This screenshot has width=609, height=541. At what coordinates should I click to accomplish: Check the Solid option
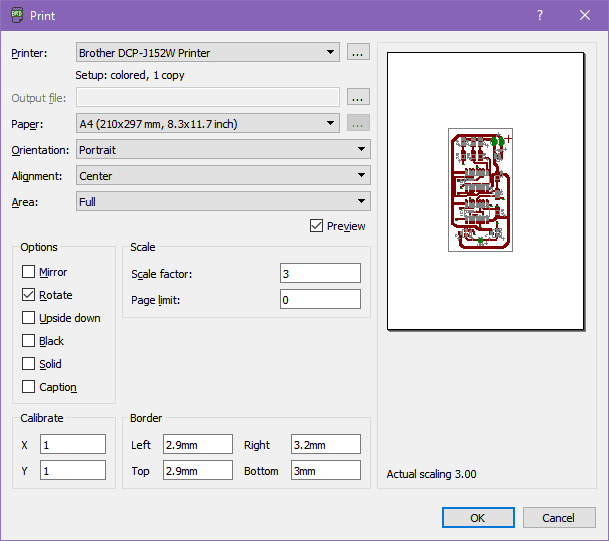(28, 364)
